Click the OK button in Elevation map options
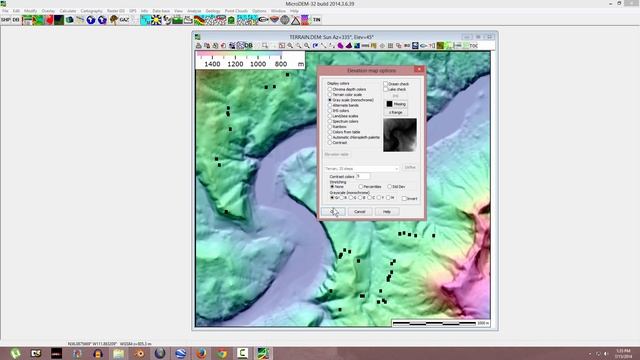 [333, 211]
